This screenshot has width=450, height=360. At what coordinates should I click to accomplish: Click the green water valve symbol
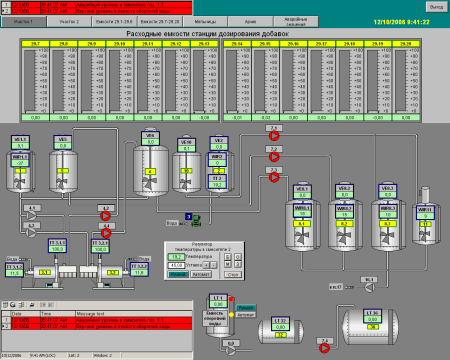[x=196, y=222]
